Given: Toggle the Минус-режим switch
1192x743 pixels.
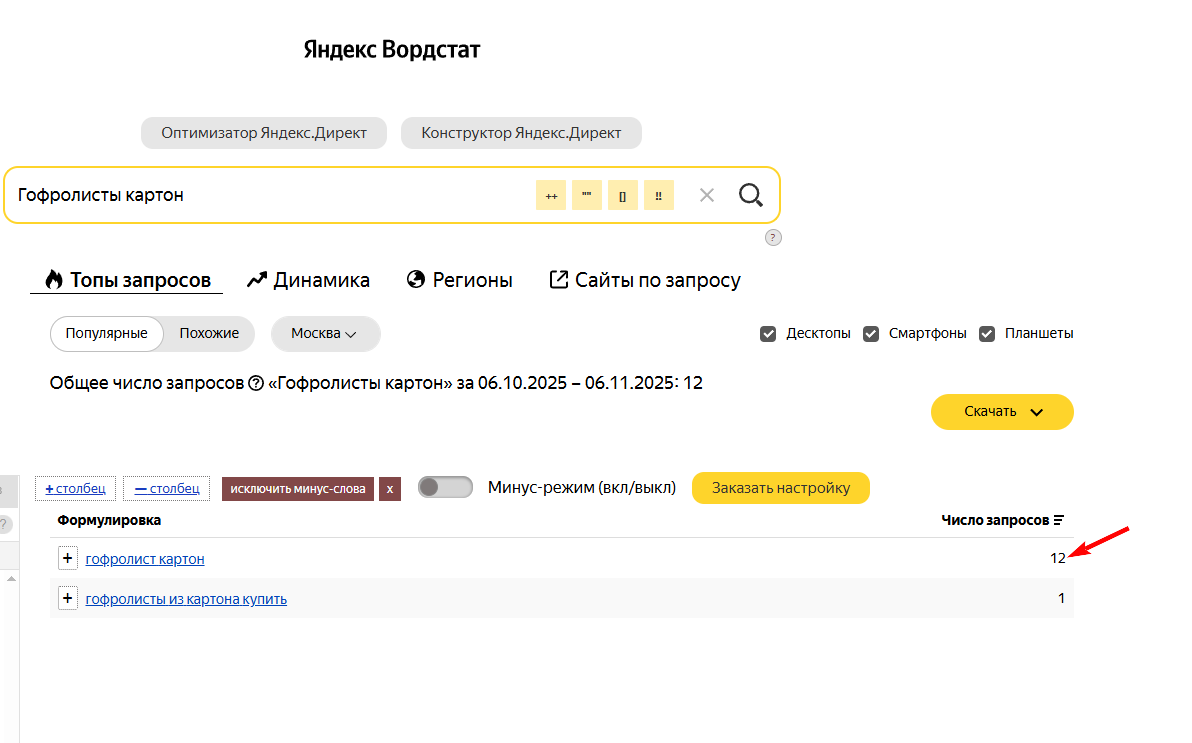Looking at the screenshot, I should pyautogui.click(x=445, y=487).
